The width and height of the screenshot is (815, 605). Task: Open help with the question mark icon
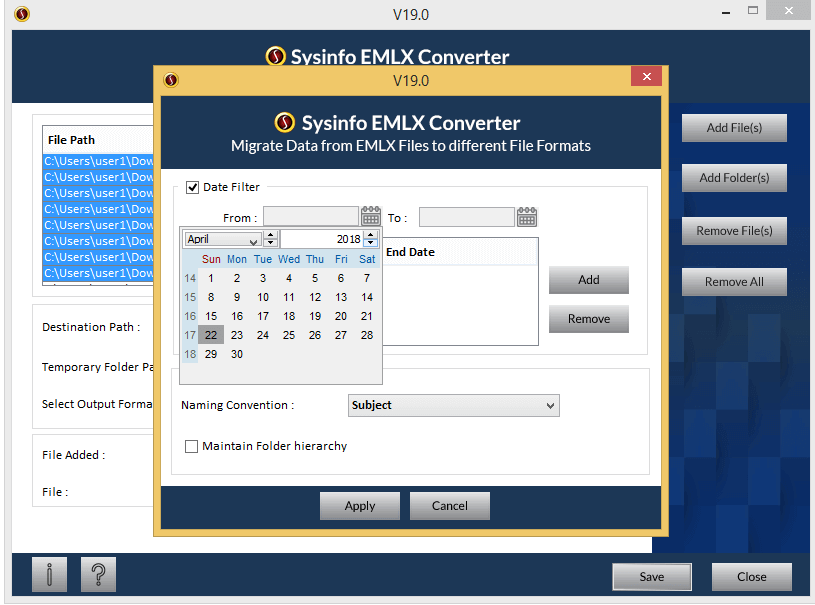coord(98,574)
